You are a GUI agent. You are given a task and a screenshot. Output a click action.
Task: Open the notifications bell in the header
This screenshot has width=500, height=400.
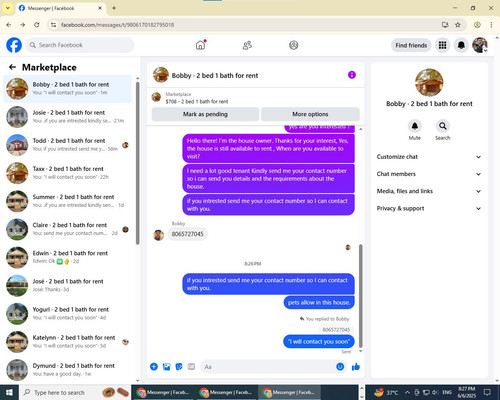[461, 45]
